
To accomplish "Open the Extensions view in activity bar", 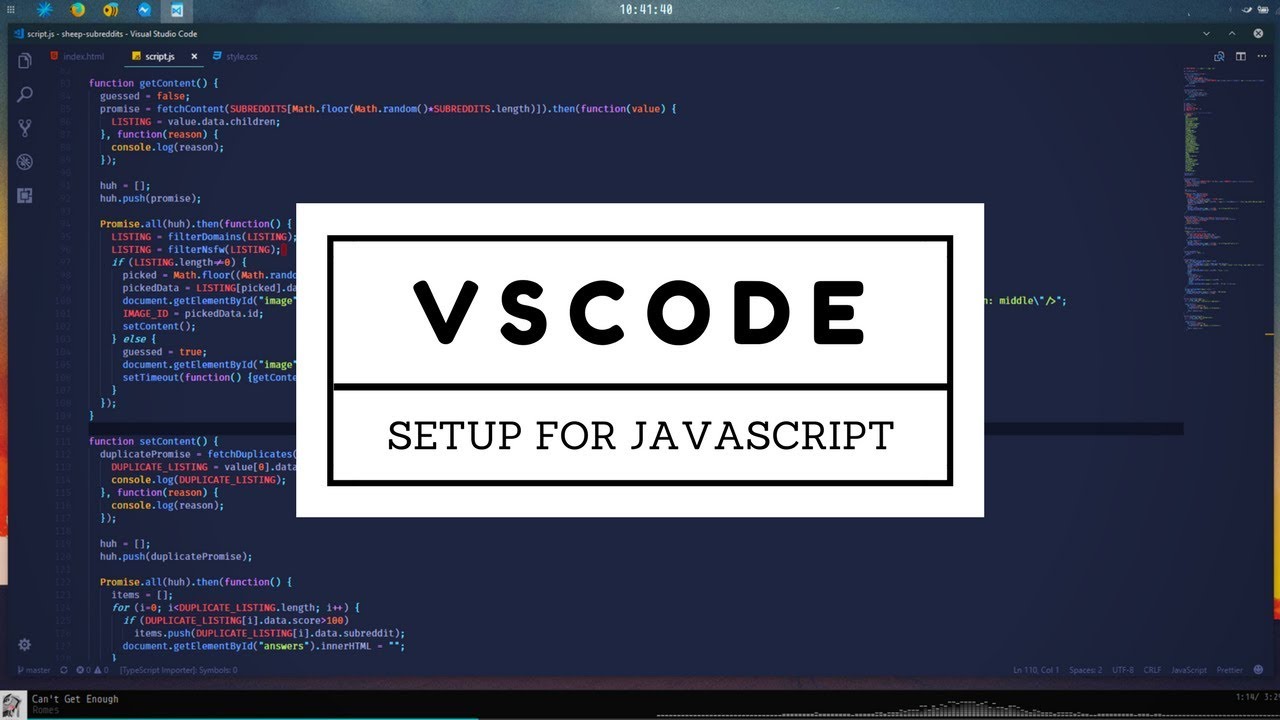I will coord(25,195).
